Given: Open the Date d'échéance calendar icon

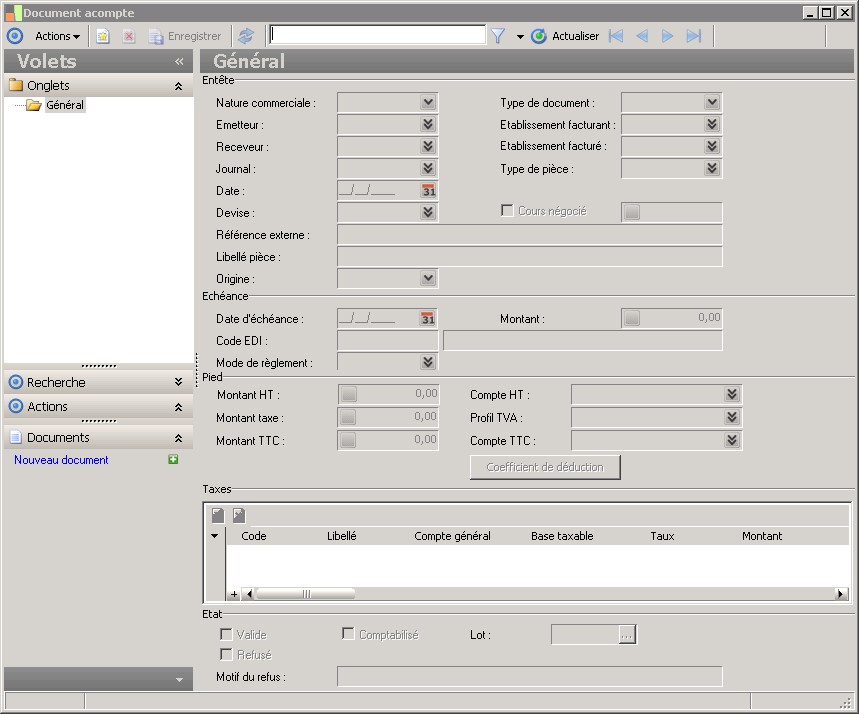Looking at the screenshot, I should click(428, 319).
